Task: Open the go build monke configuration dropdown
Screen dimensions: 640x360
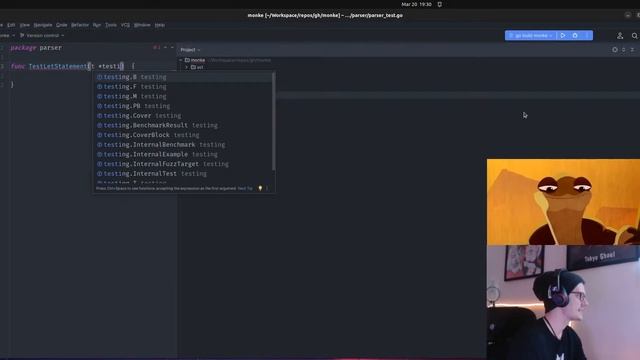Action: point(531,36)
